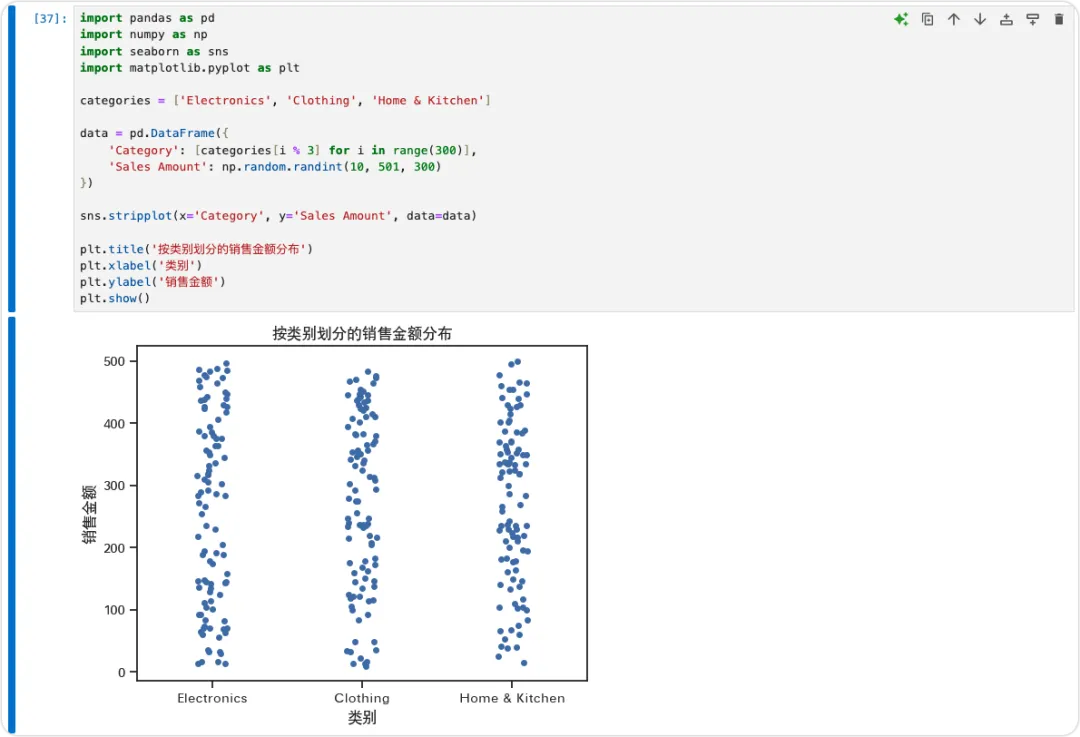Click the 'sns.stripplot(...)' code line

[278, 216]
